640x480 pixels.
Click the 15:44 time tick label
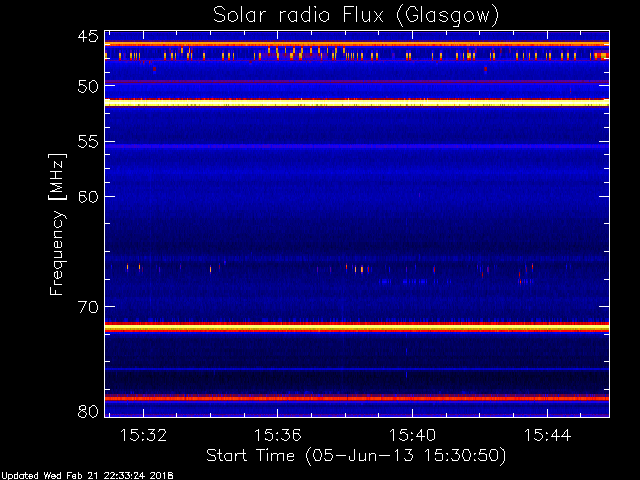pyautogui.click(x=547, y=435)
